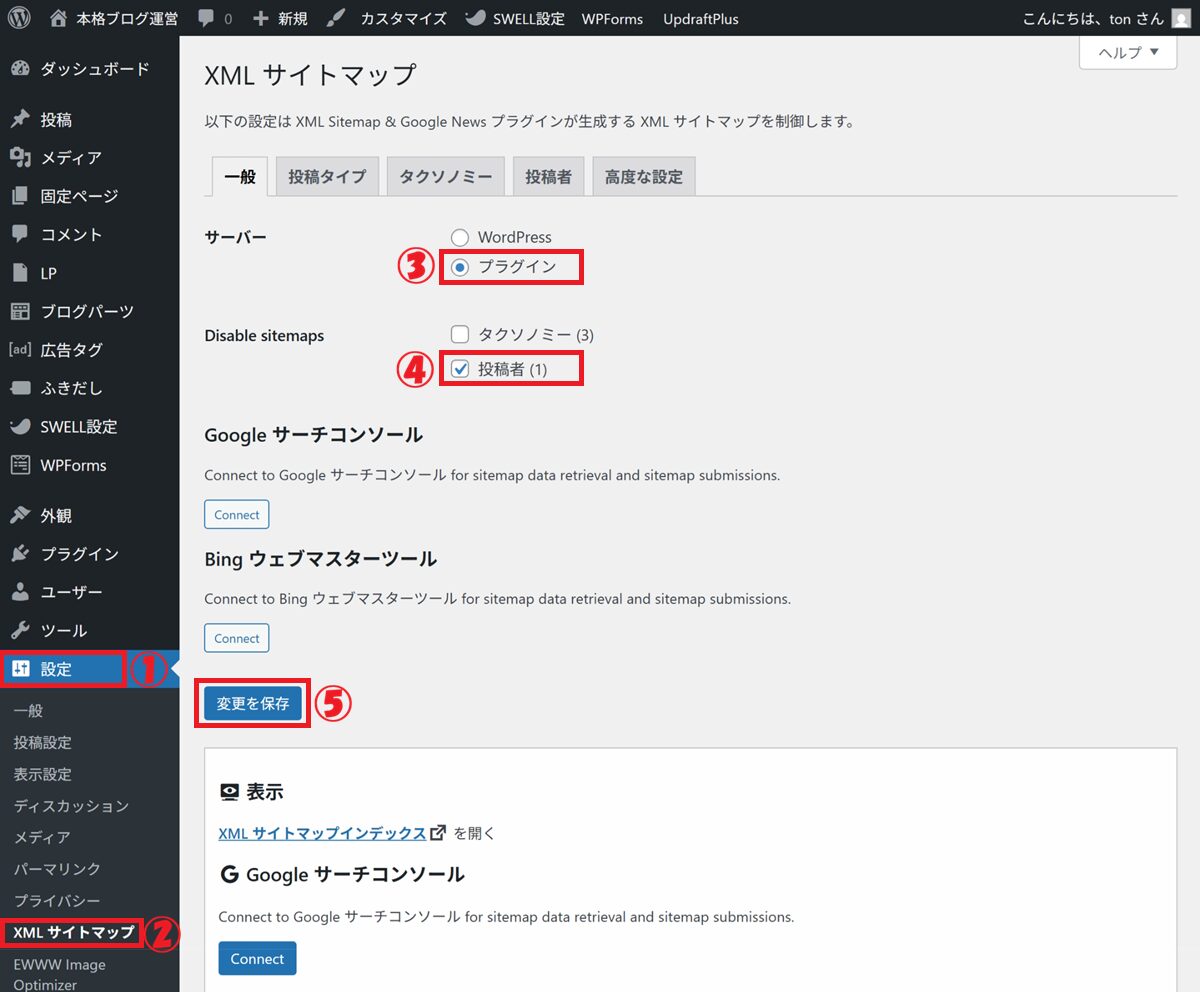The height and width of the screenshot is (992, 1200).
Task: Click the 変更を保存 button
Action: [x=252, y=703]
